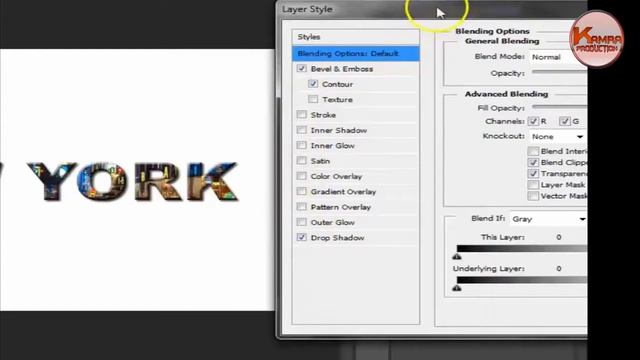
Task: Click the YORK text on canvas
Action: coord(133,181)
